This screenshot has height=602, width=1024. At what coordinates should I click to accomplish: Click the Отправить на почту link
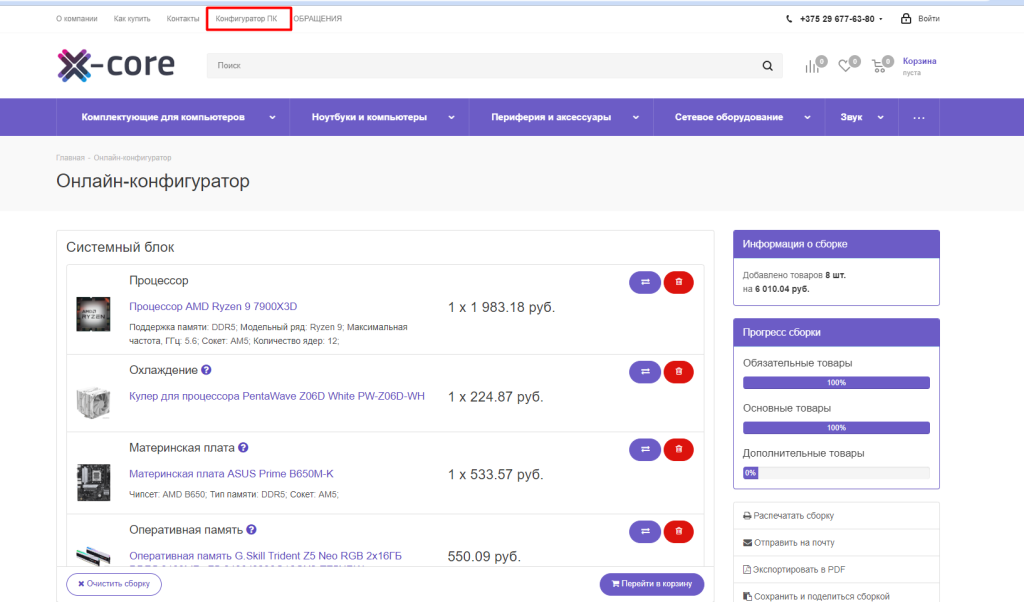click(x=794, y=543)
